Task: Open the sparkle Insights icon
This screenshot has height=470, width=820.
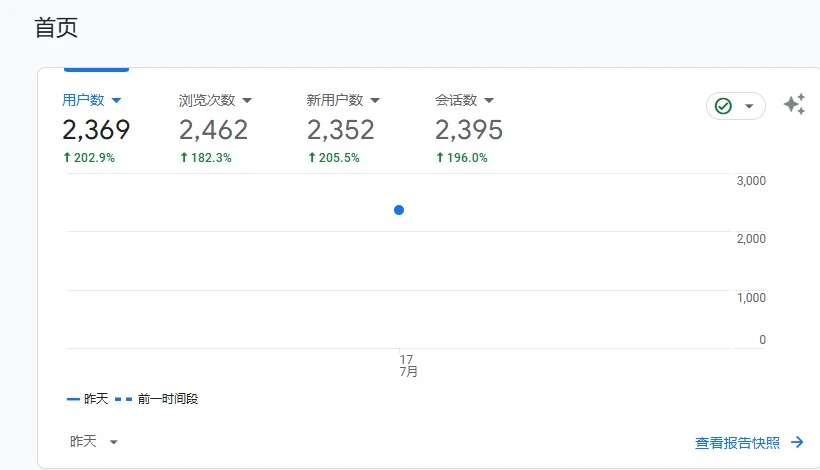Action: (x=794, y=105)
